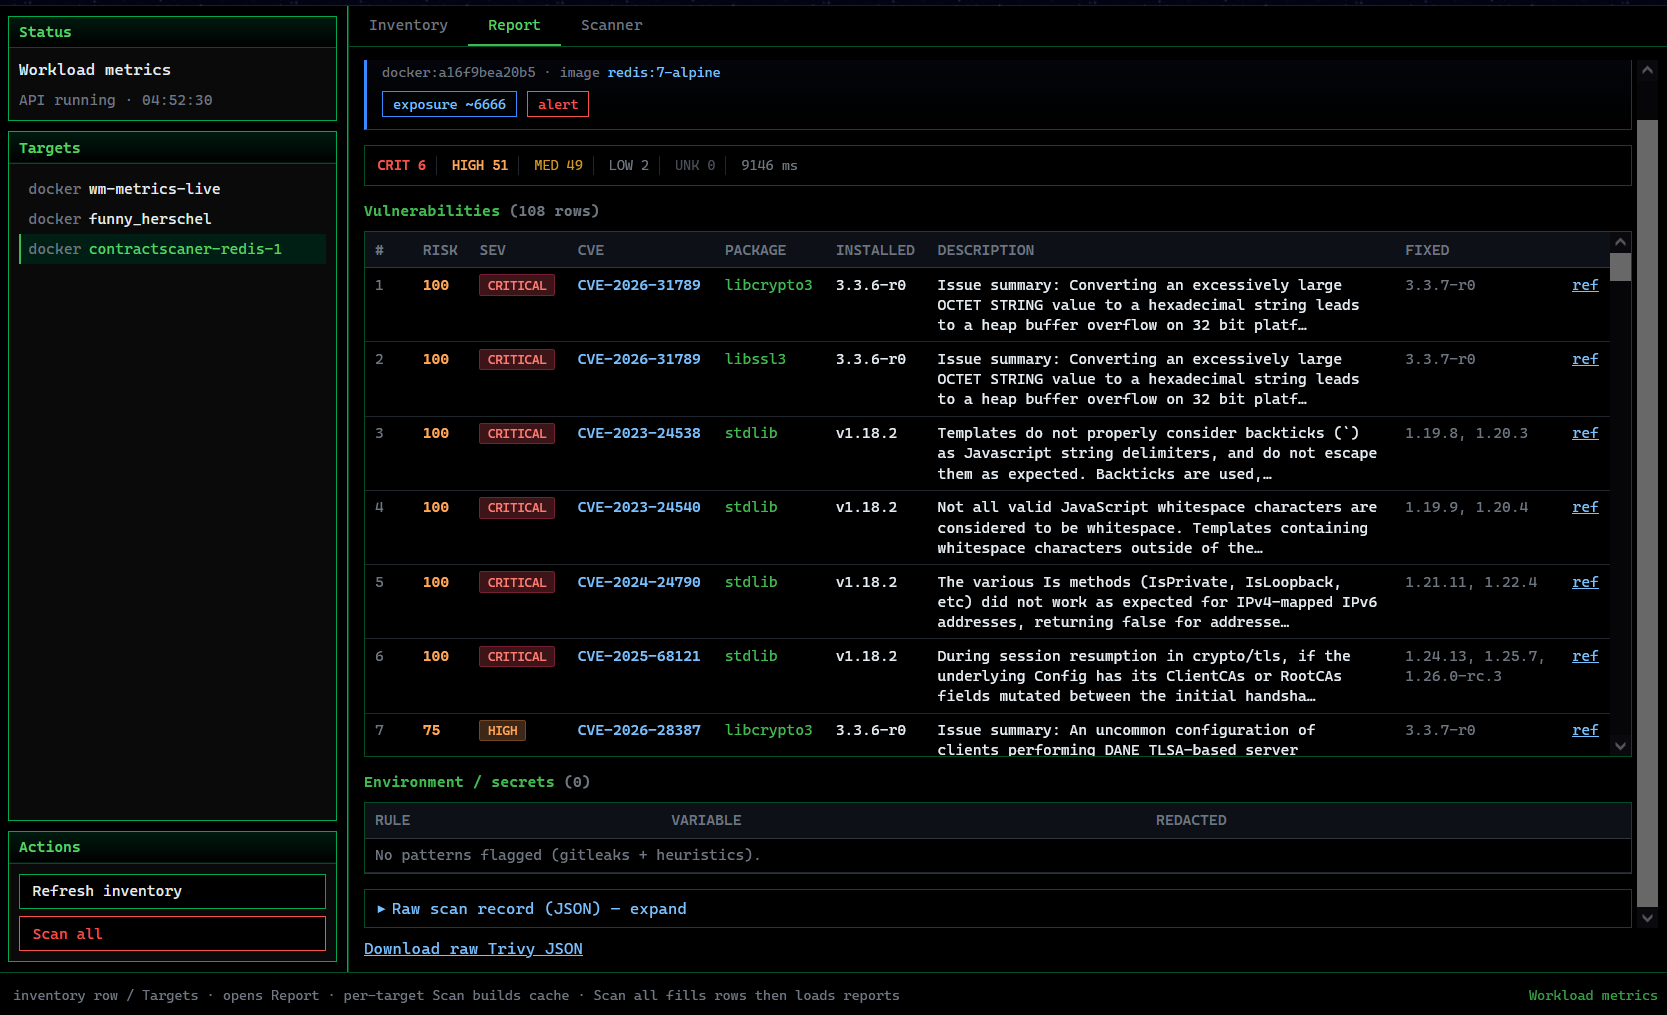Viewport: 1667px width, 1015px height.
Task: Open ref link for CVE-2026-28387
Action: pyautogui.click(x=1585, y=730)
